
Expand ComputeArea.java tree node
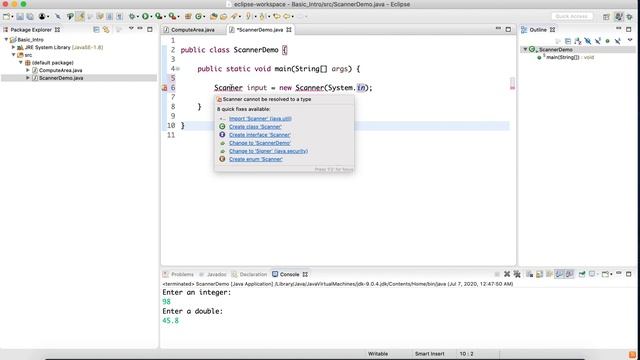[28, 70]
